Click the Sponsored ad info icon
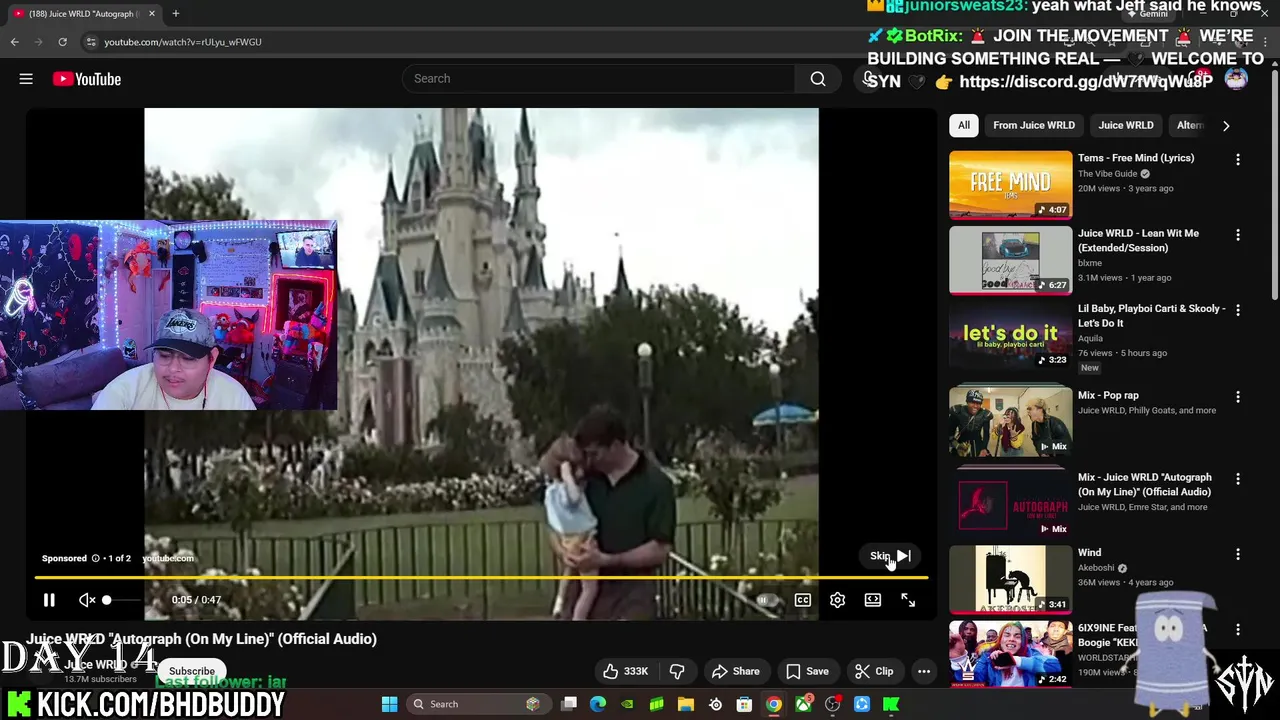The width and height of the screenshot is (1280, 720). pyautogui.click(x=96, y=558)
